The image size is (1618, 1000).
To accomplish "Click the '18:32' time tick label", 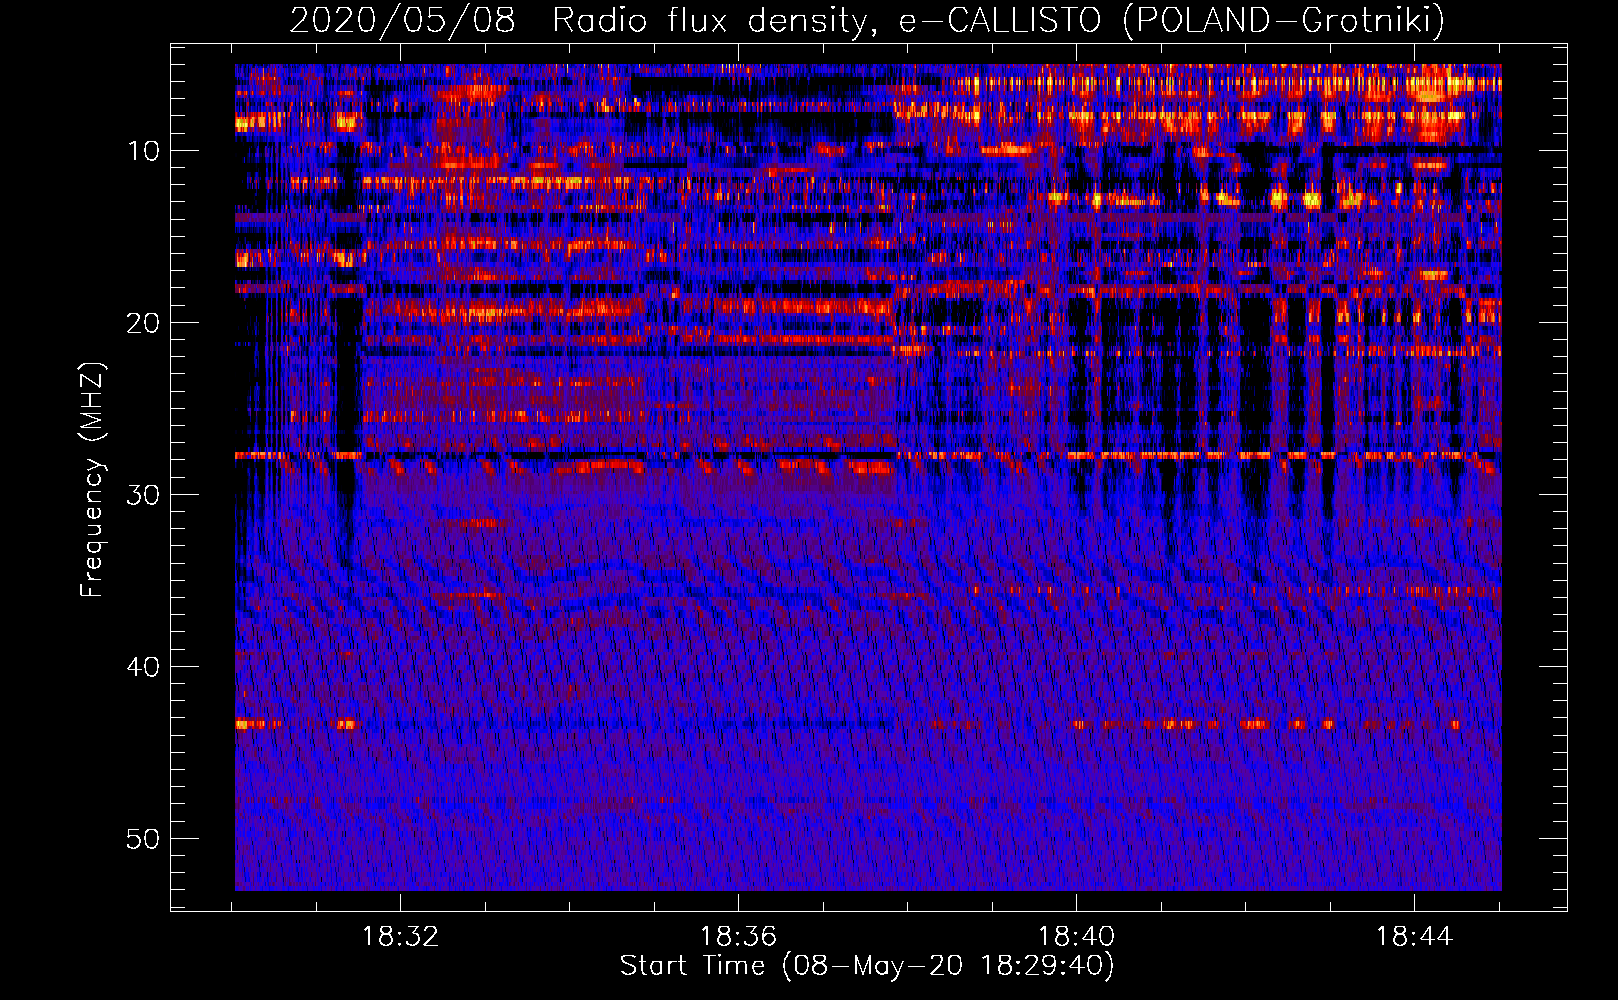I will click(400, 937).
